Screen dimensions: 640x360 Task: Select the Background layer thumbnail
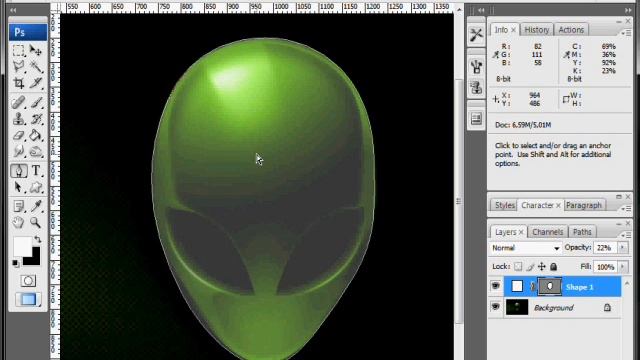(517, 307)
